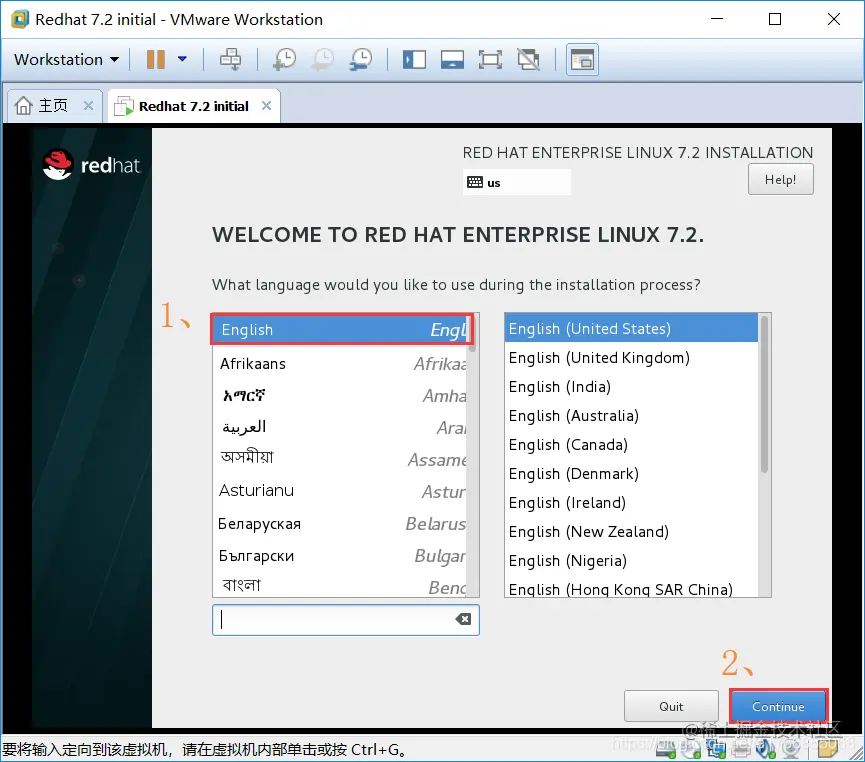Select Asturianu in the language list
Viewport: 865px width, 762px height.
point(341,491)
